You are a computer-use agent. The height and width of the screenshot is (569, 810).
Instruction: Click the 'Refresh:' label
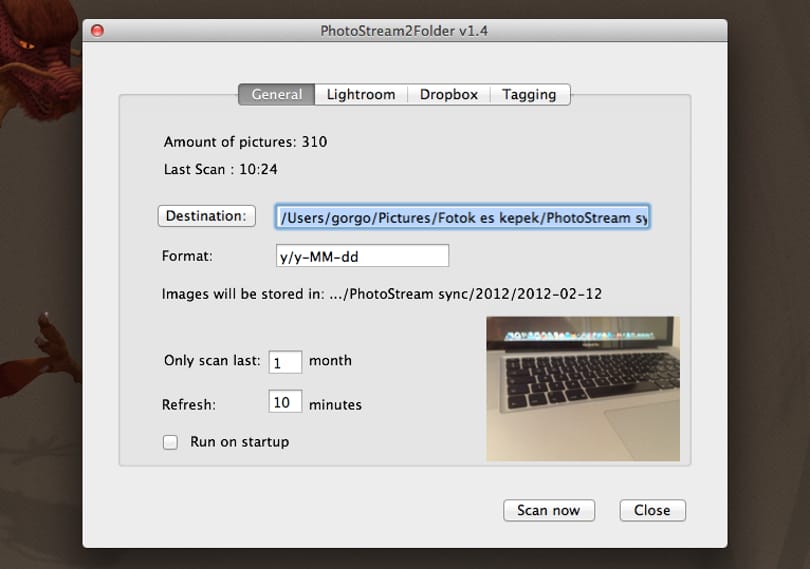point(189,404)
